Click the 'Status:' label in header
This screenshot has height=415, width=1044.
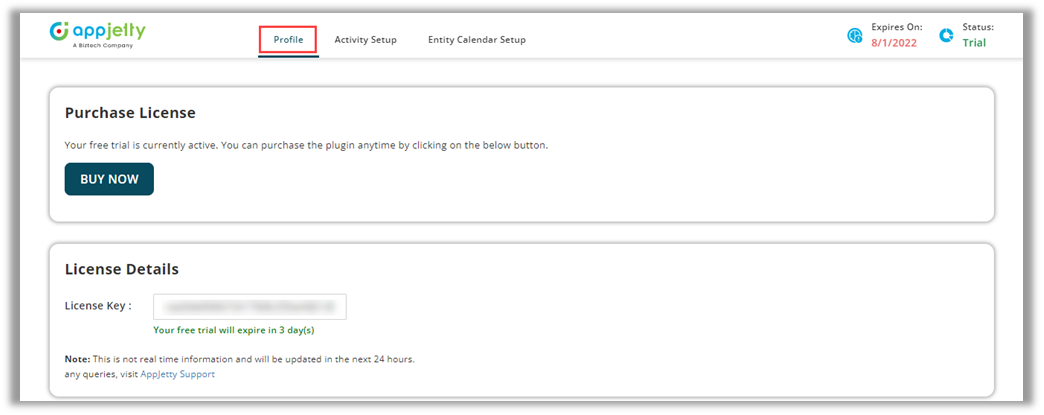977,27
